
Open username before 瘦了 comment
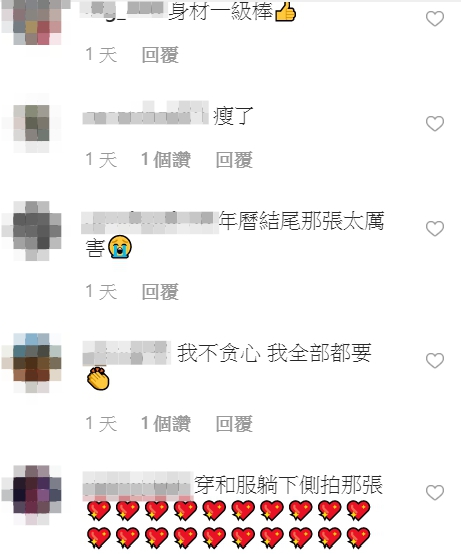[x=146, y=114]
